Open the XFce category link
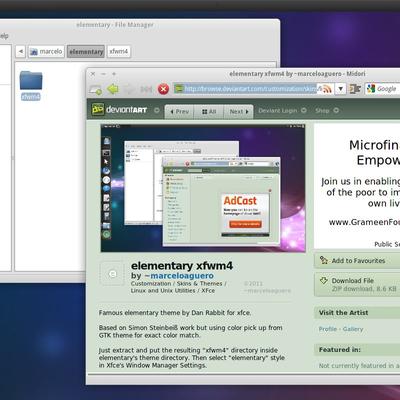The width and height of the screenshot is (400, 400). [208, 291]
